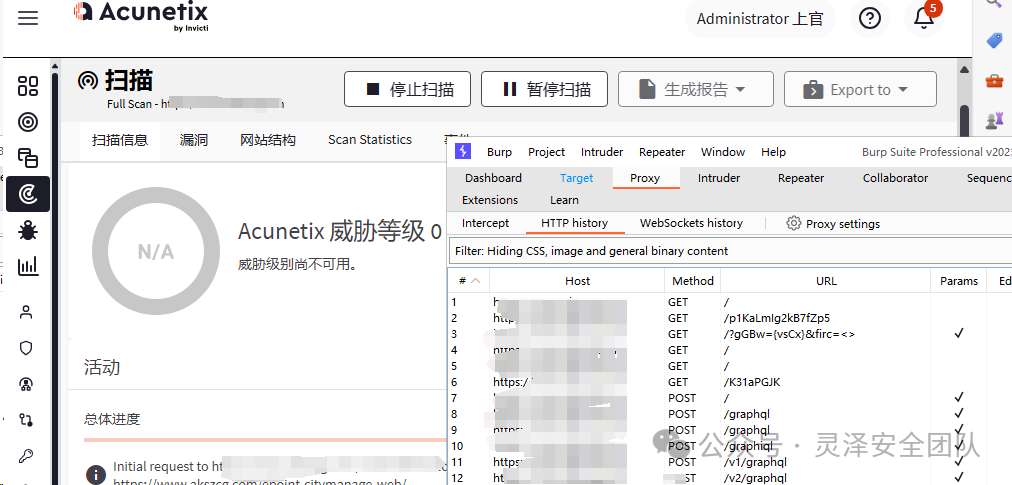1012x485 pixels.
Task: Open Administrator 上官 account menu
Action: tap(760, 19)
